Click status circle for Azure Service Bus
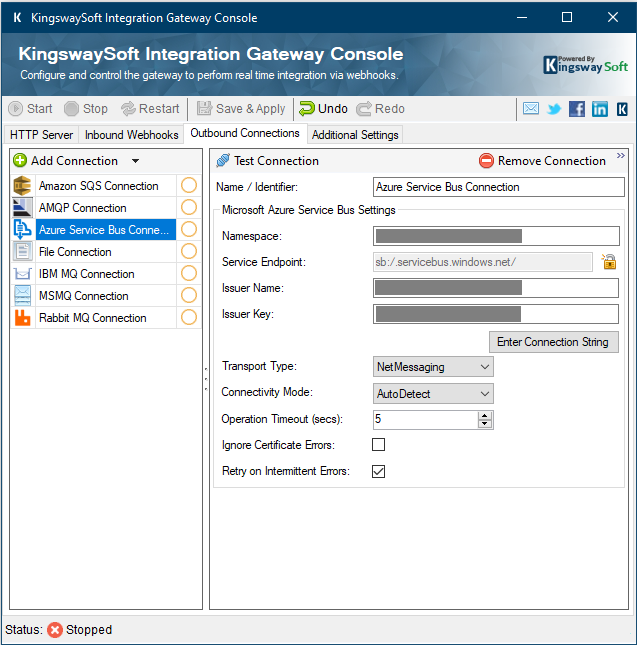 (x=189, y=230)
